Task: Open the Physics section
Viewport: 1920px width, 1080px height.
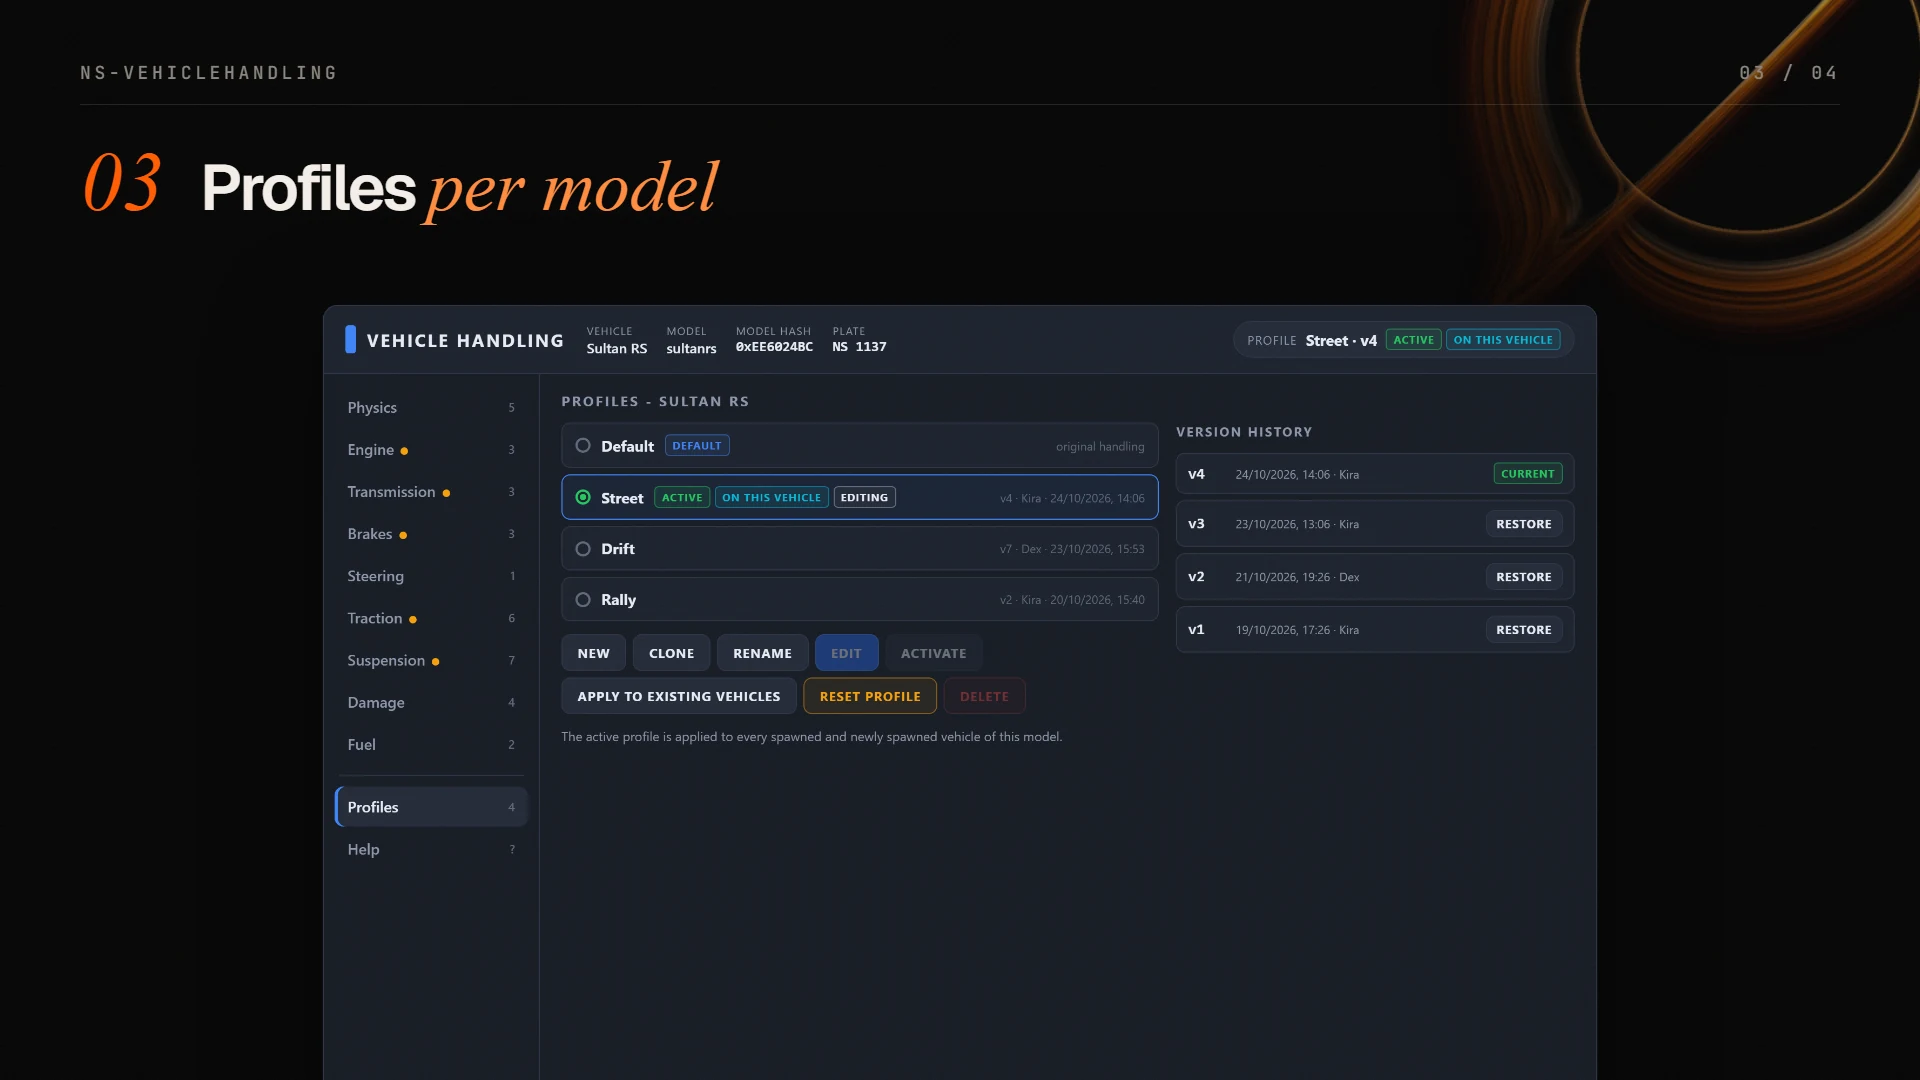Action: pyautogui.click(x=431, y=408)
